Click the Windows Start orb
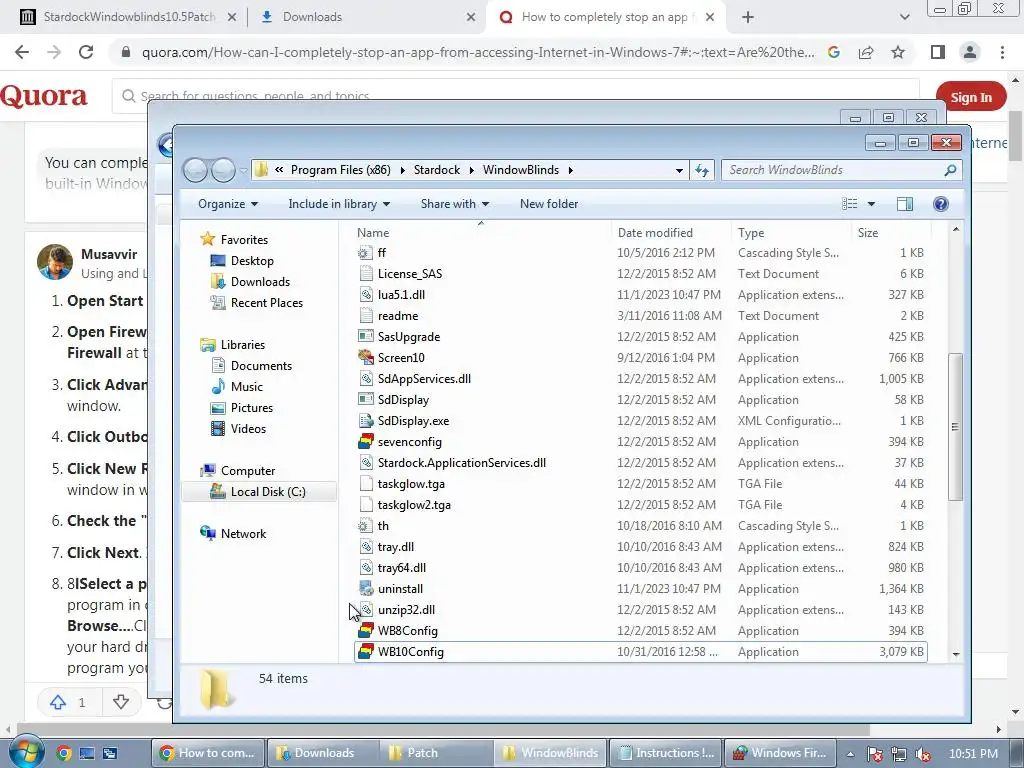1024x768 pixels. [x=26, y=752]
